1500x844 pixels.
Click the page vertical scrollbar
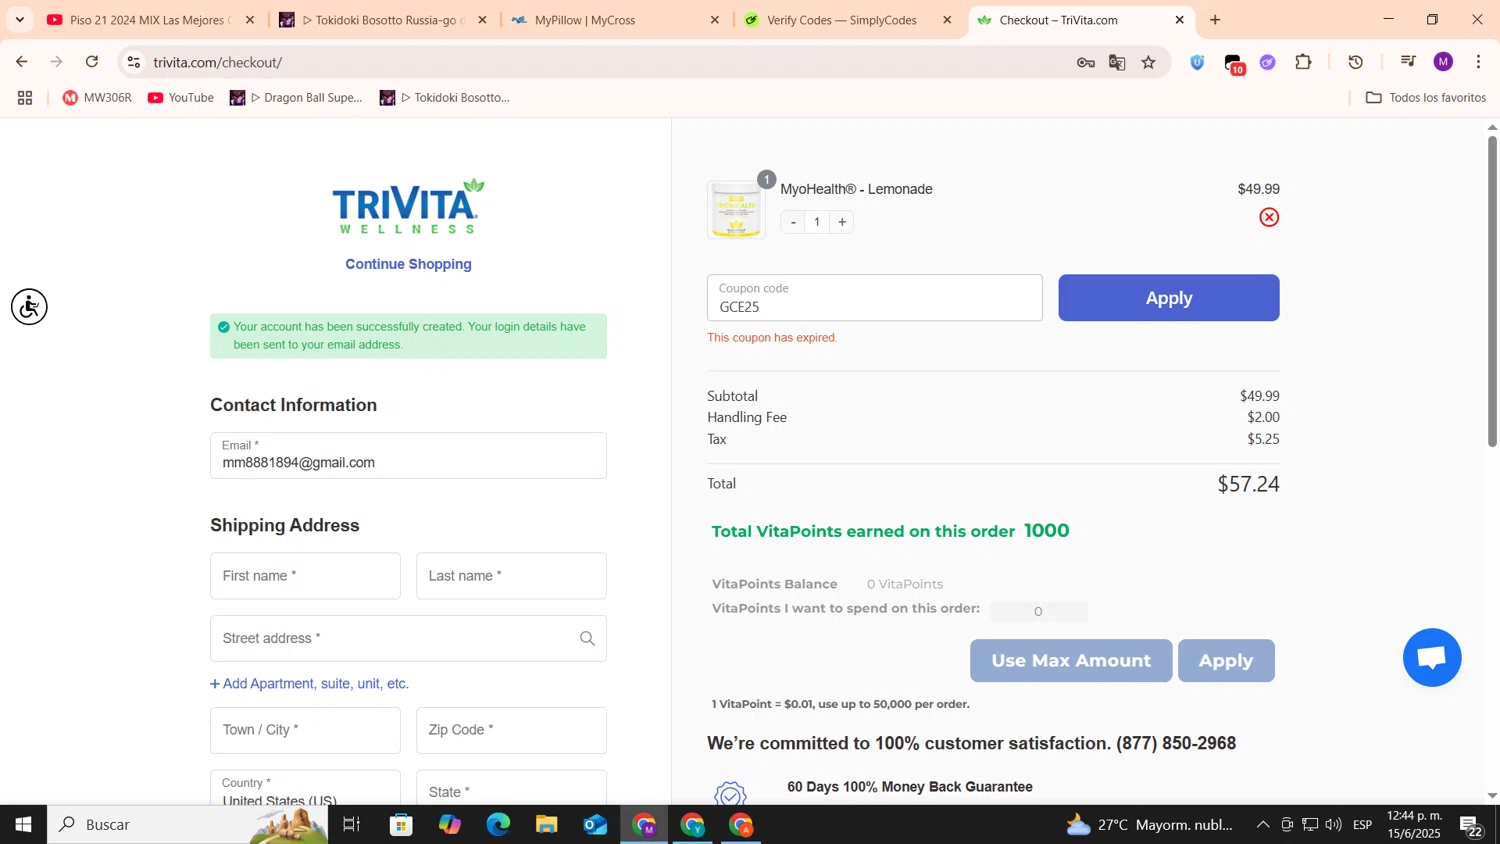point(1492,290)
